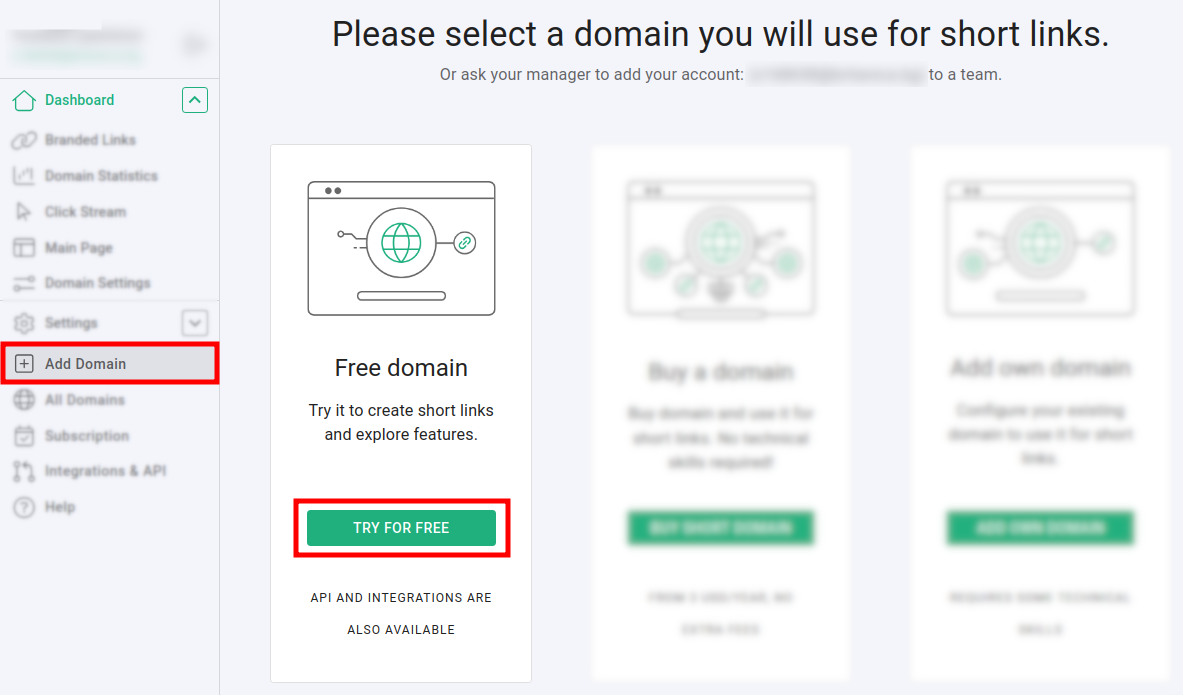Select the Free domain illustration
Screen dimensions: 1183x695
pyautogui.click(x=401, y=248)
